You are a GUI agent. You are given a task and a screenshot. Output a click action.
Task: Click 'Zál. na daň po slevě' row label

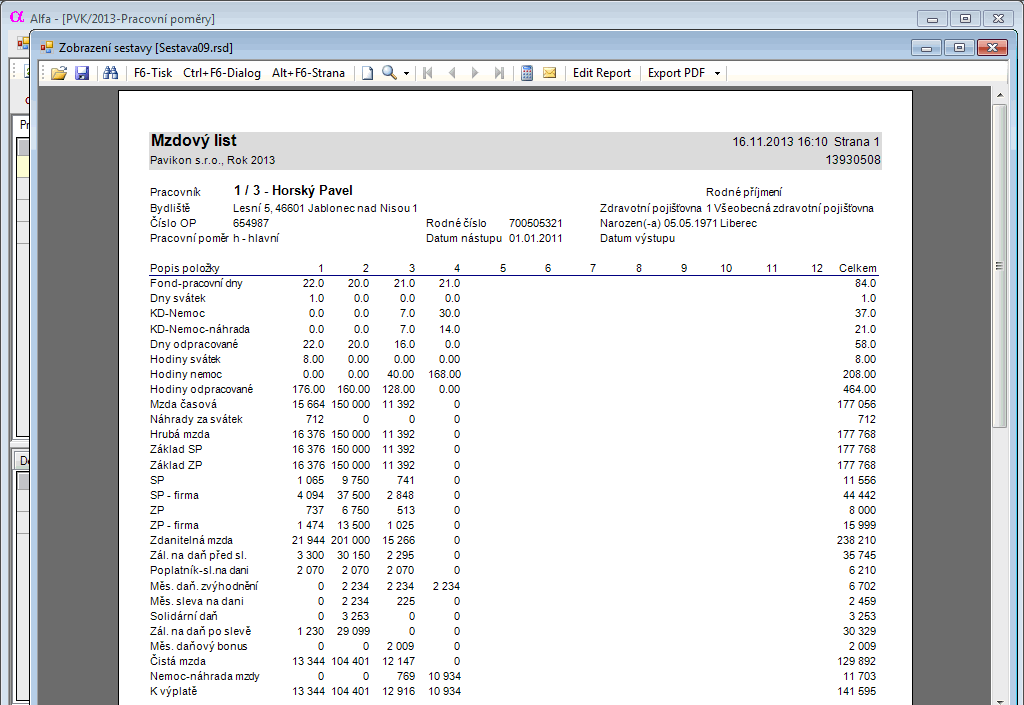point(200,631)
